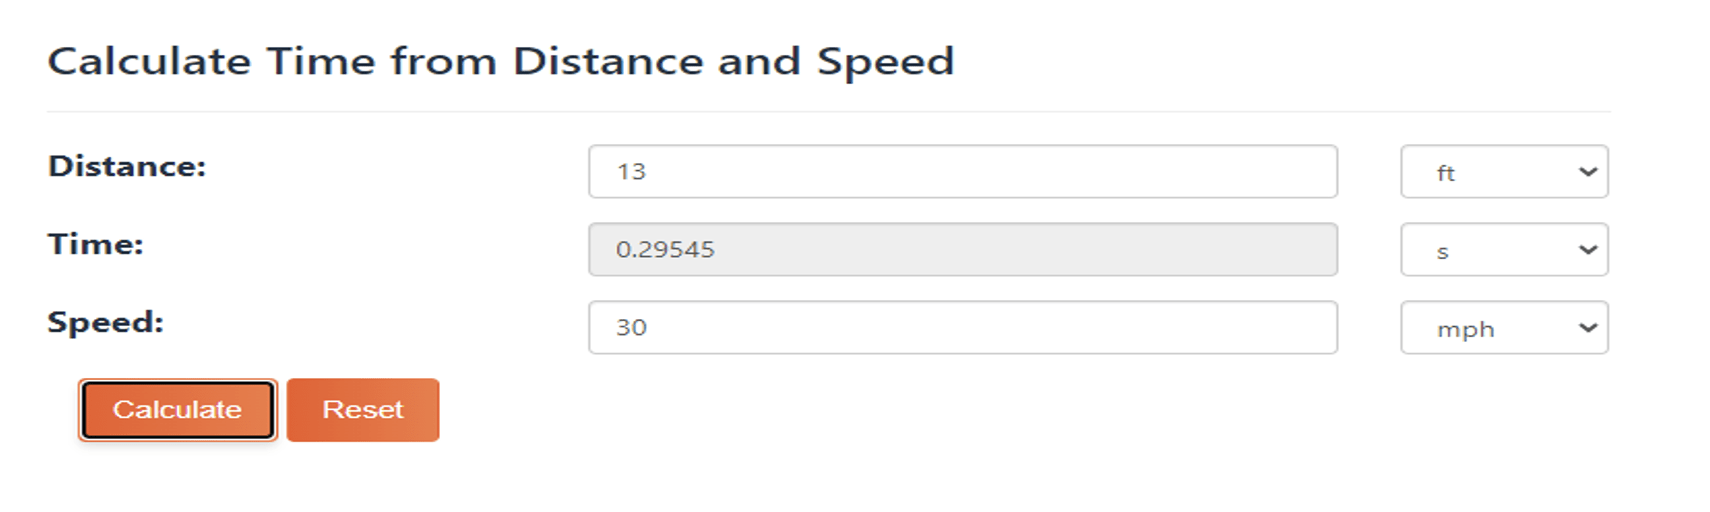Viewport: 1710px width, 512px height.
Task: Click the chevron arrow on the ft selector
Action: tap(1587, 172)
